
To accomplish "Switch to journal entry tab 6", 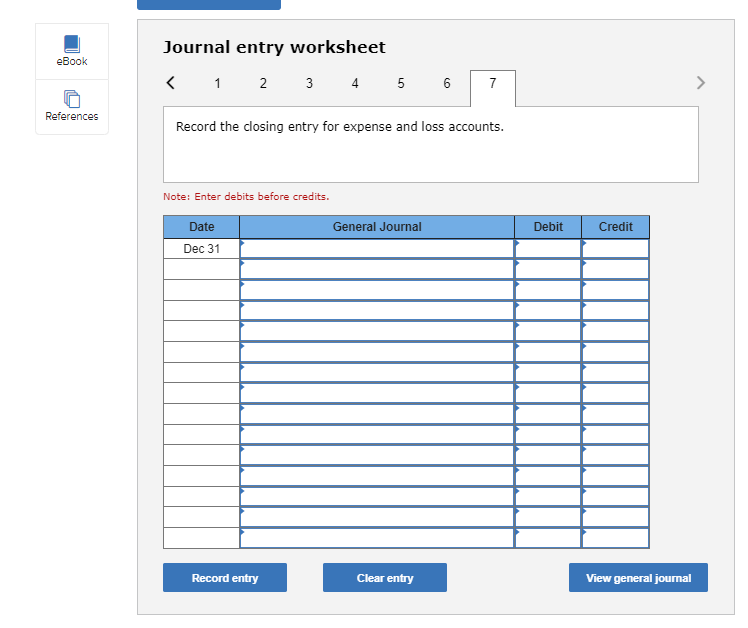I will tap(447, 84).
